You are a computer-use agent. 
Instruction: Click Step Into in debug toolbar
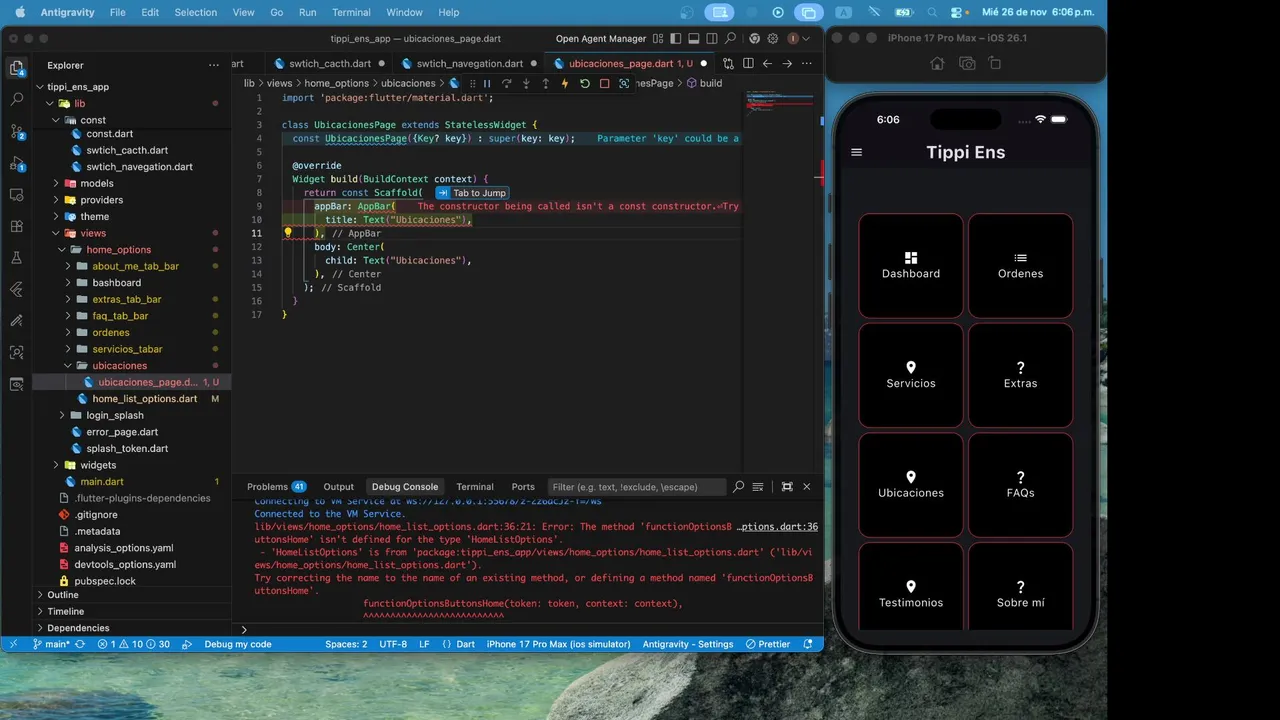pos(526,84)
